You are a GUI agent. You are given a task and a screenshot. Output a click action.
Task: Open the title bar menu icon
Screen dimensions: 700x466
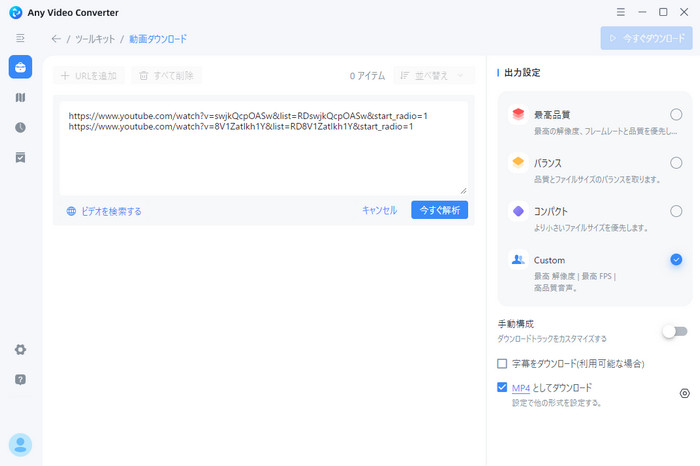pyautogui.click(x=621, y=12)
